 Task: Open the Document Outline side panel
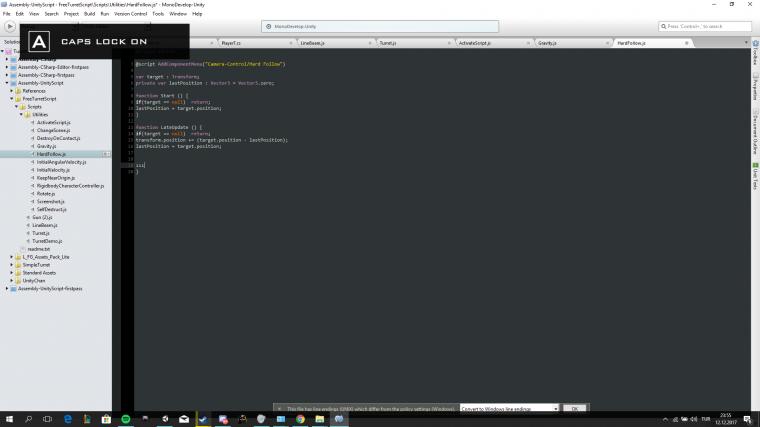755,132
